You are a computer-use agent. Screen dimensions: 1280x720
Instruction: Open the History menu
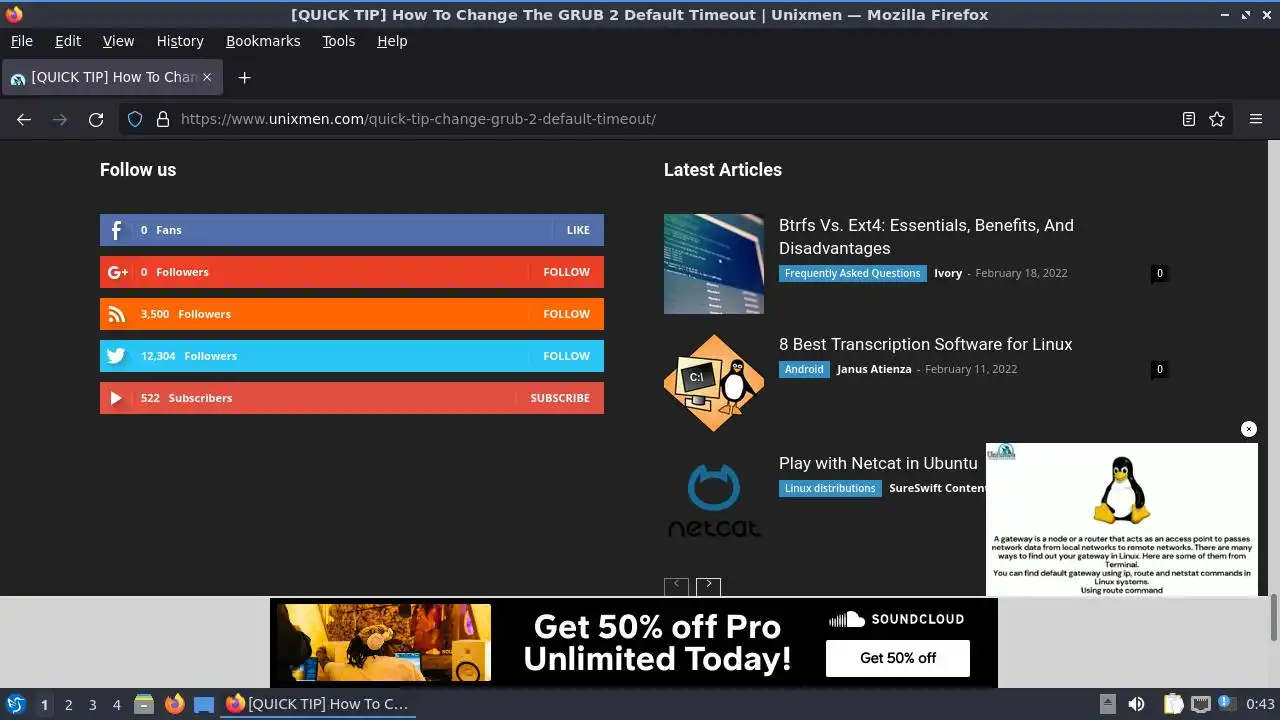180,41
